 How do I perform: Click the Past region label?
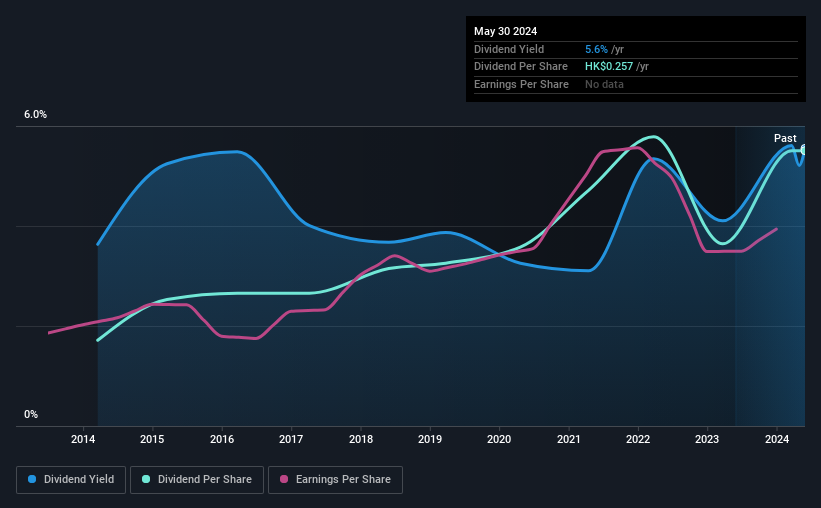point(785,138)
